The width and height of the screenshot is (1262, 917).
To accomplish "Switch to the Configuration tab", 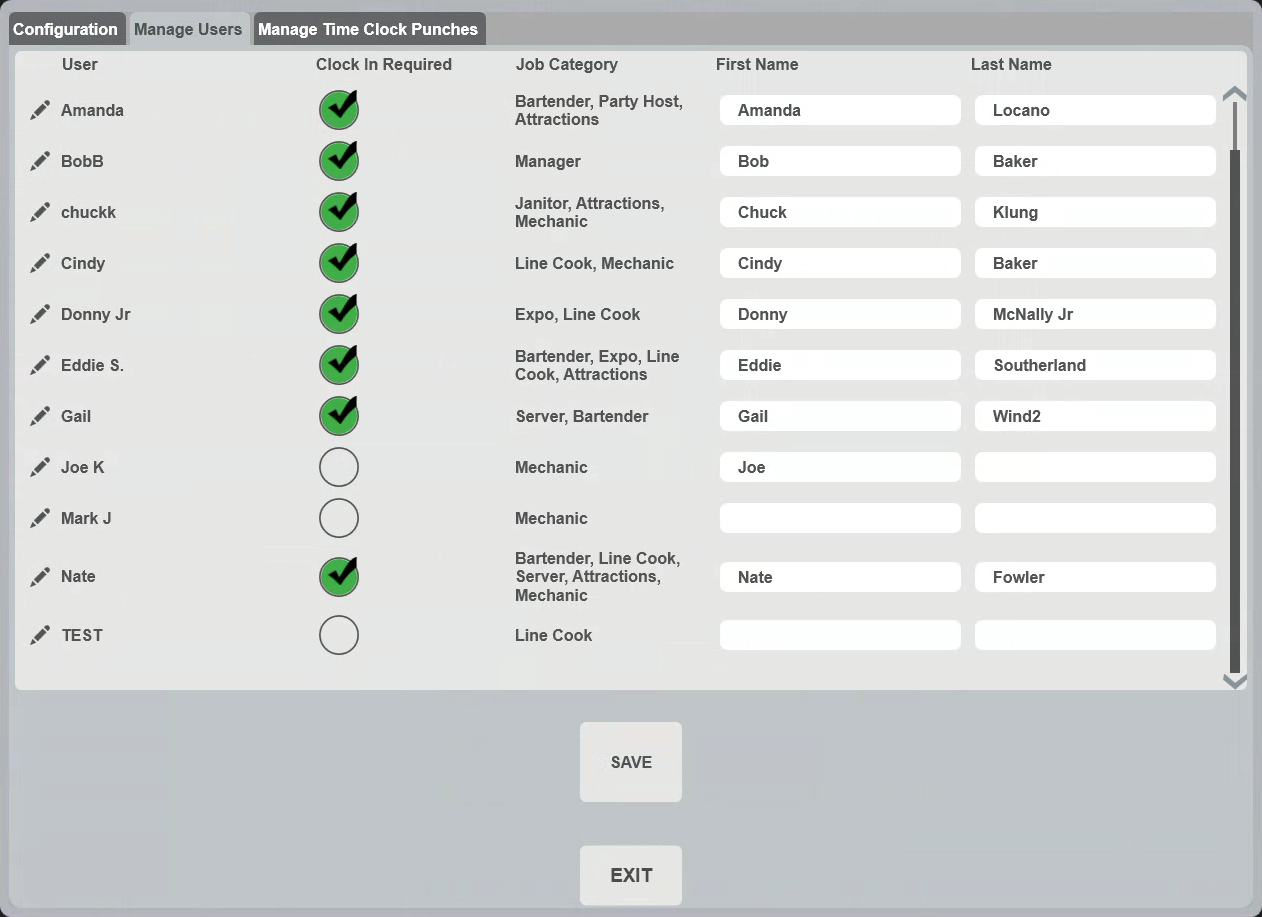I will (66, 29).
